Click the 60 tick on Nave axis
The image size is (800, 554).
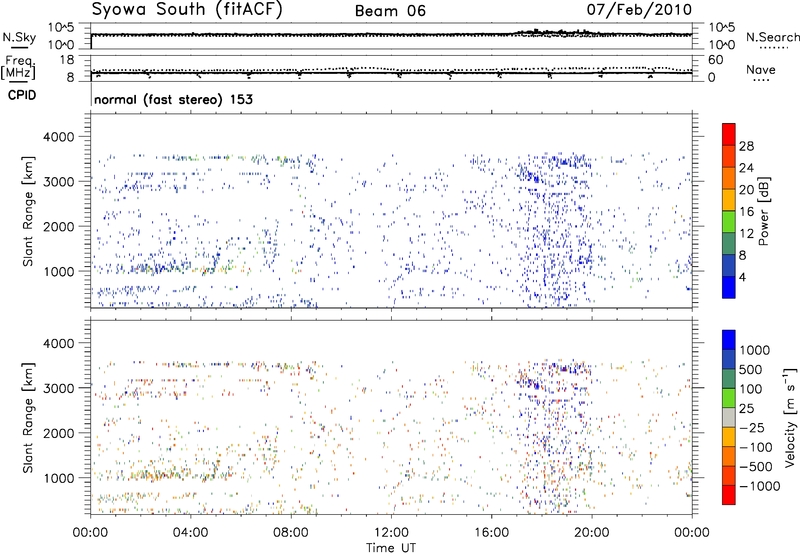715,60
